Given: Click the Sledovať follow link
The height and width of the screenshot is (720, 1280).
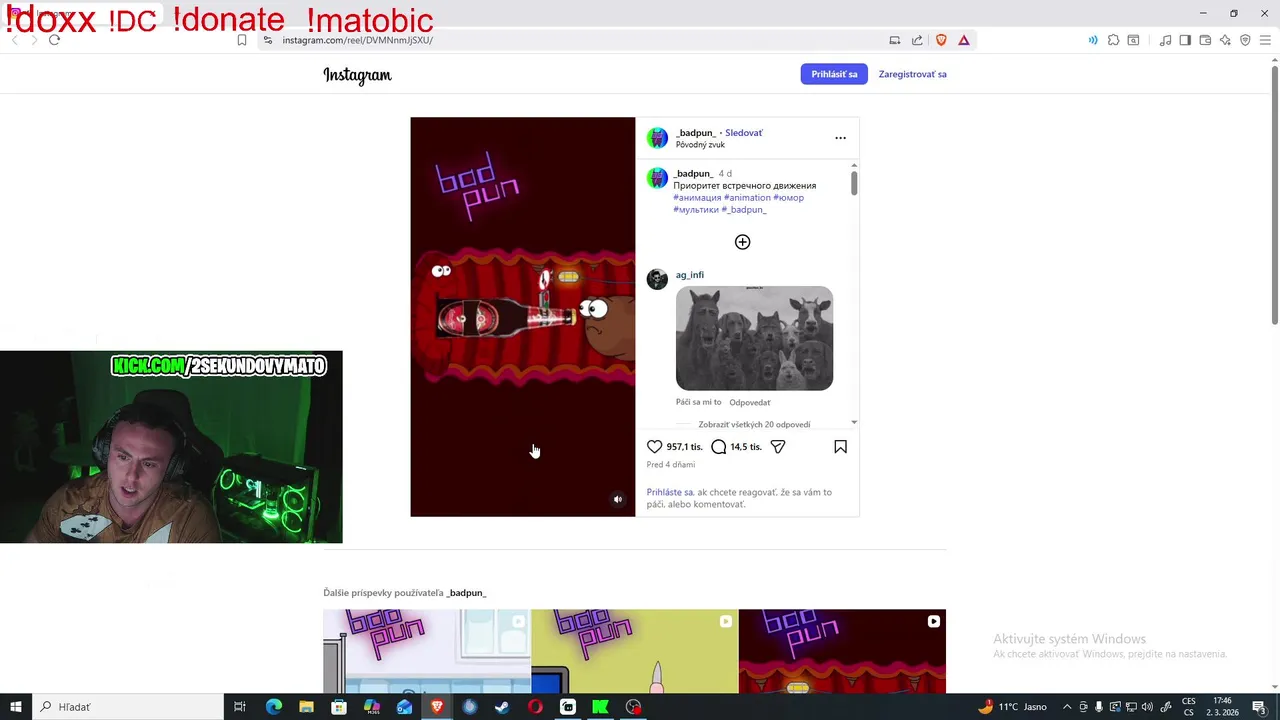Looking at the screenshot, I should pyautogui.click(x=744, y=133).
